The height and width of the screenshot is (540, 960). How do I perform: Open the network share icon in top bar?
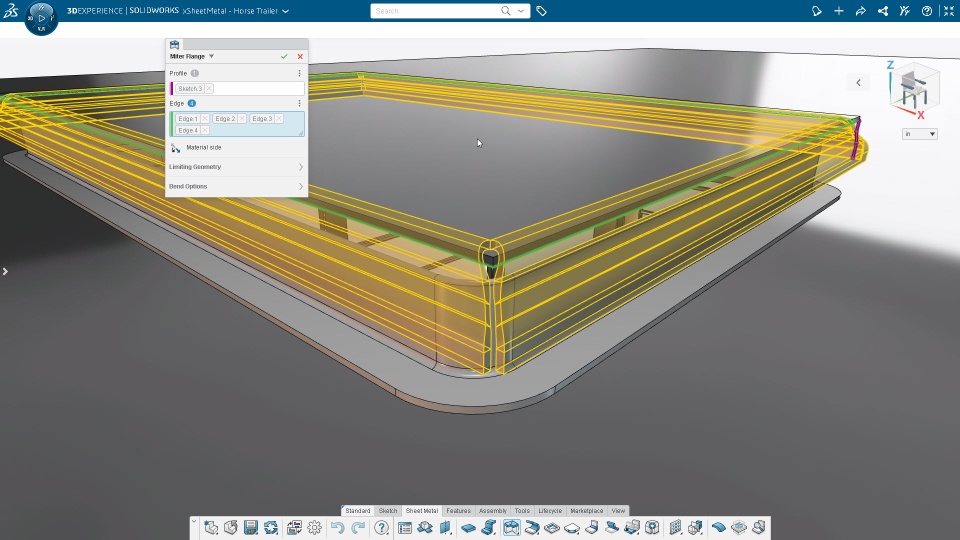(x=883, y=11)
